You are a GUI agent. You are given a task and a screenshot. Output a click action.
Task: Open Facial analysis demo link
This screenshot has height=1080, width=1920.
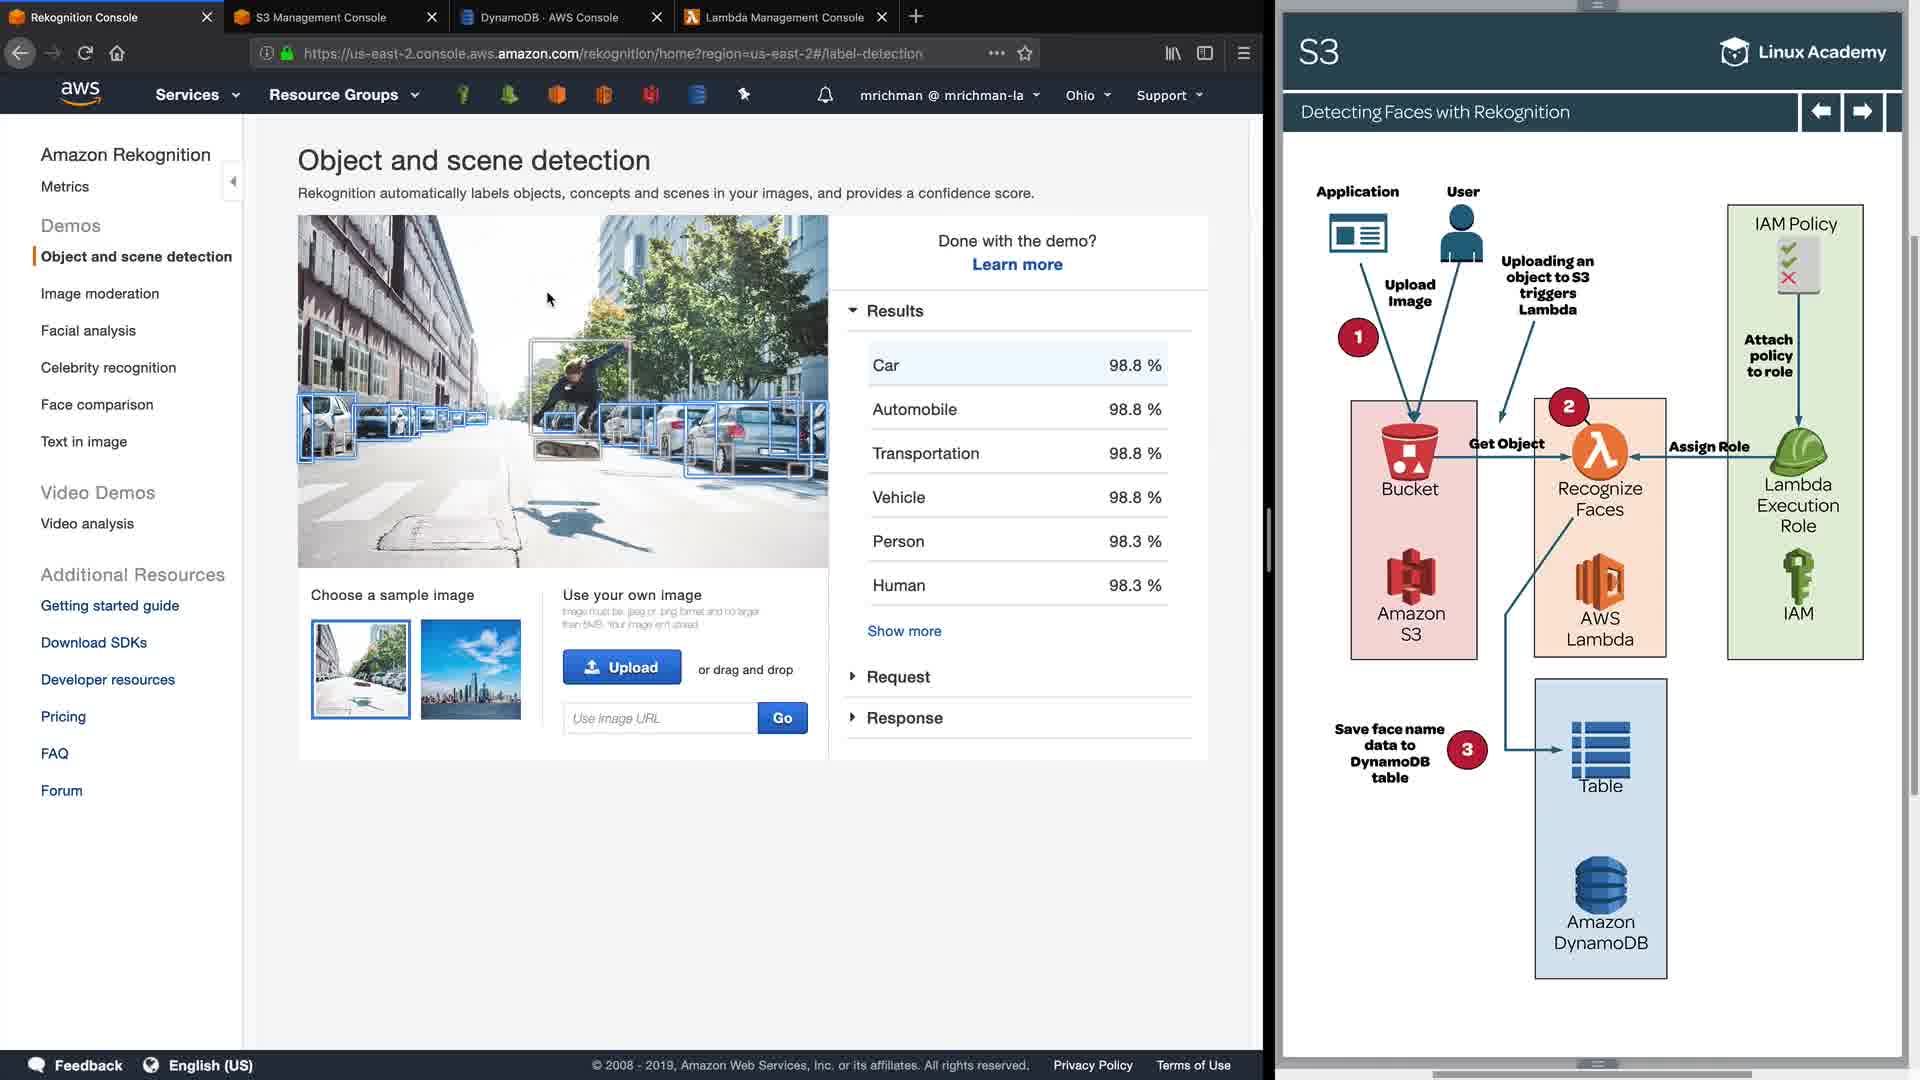[88, 331]
